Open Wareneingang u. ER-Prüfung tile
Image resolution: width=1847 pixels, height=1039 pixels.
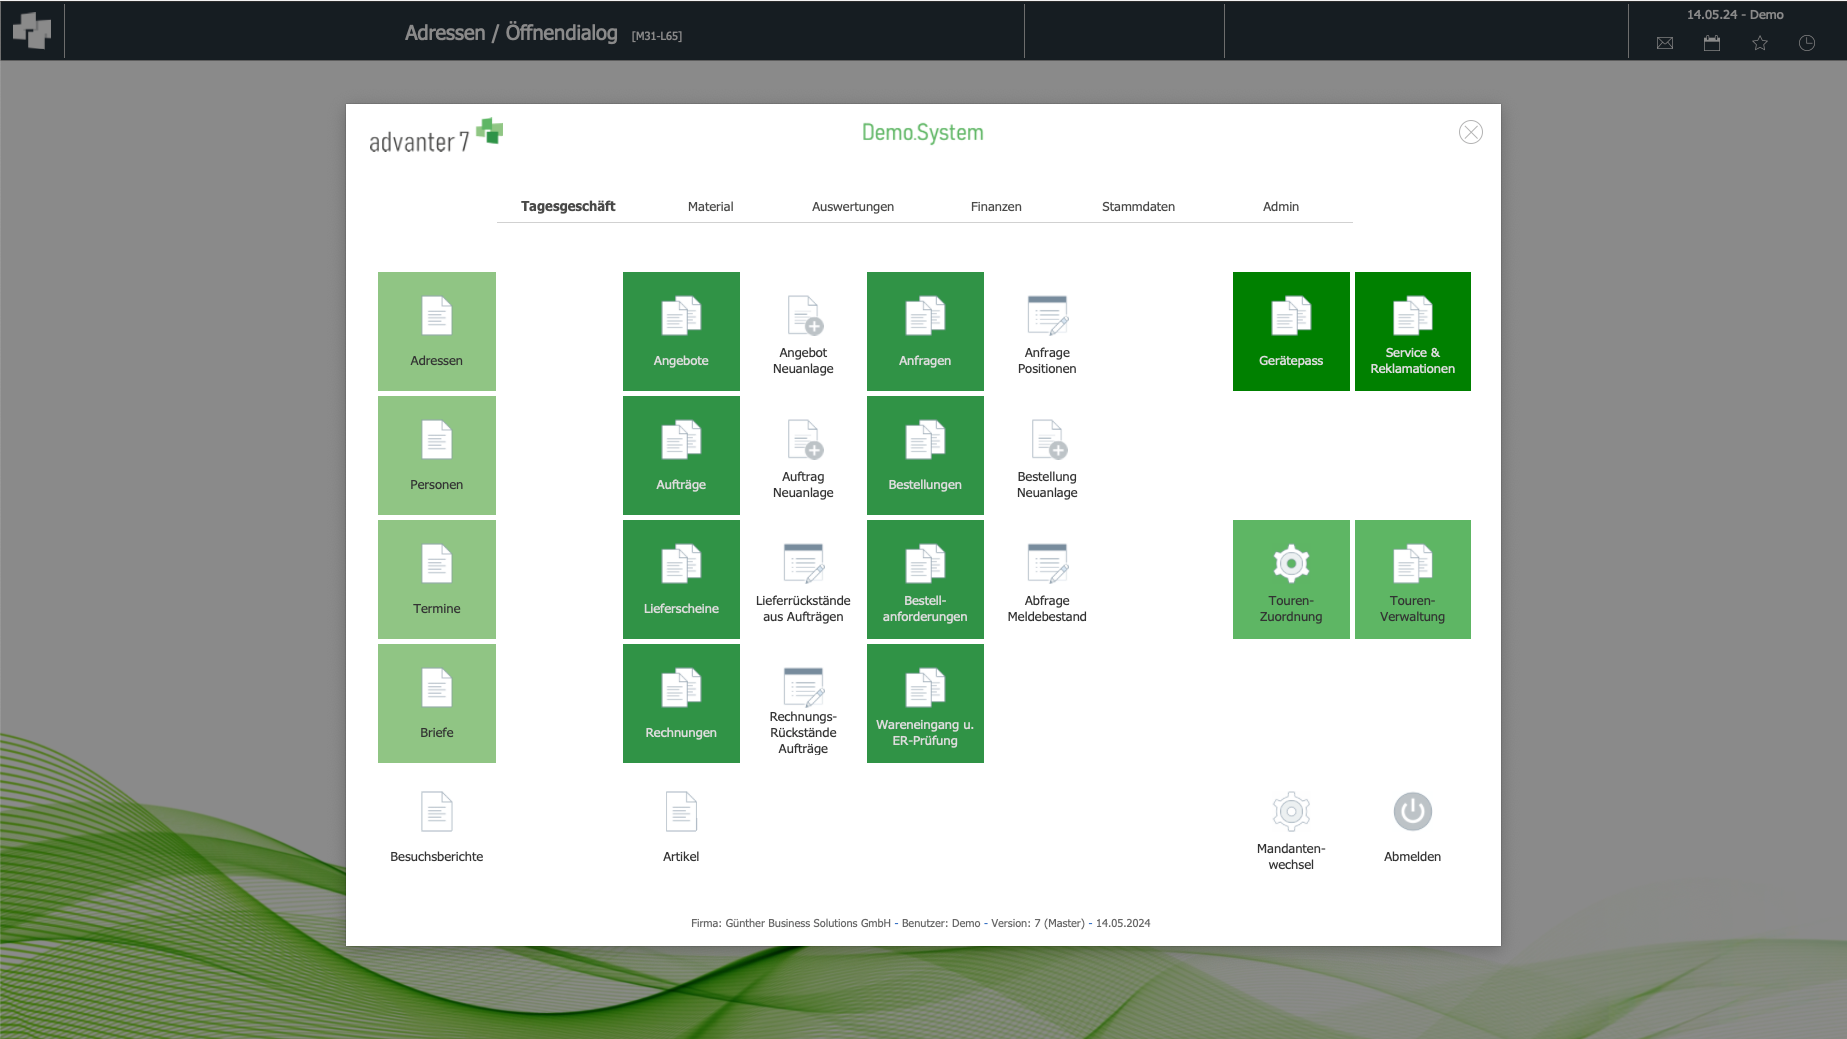[x=925, y=703]
